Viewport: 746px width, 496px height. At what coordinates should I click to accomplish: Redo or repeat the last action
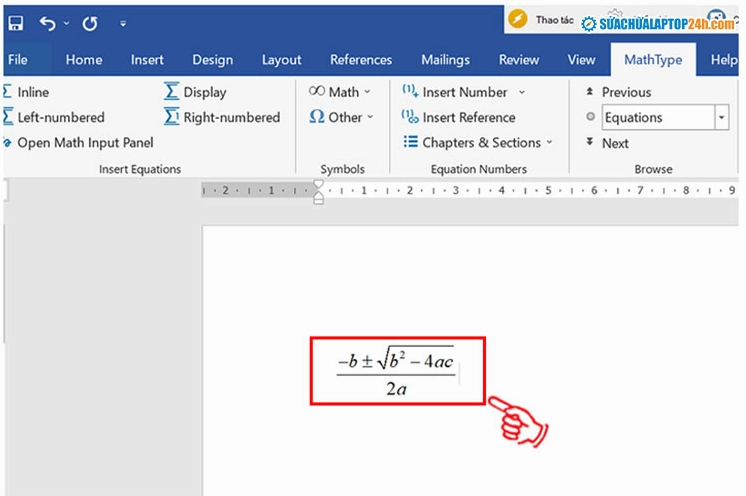[90, 23]
